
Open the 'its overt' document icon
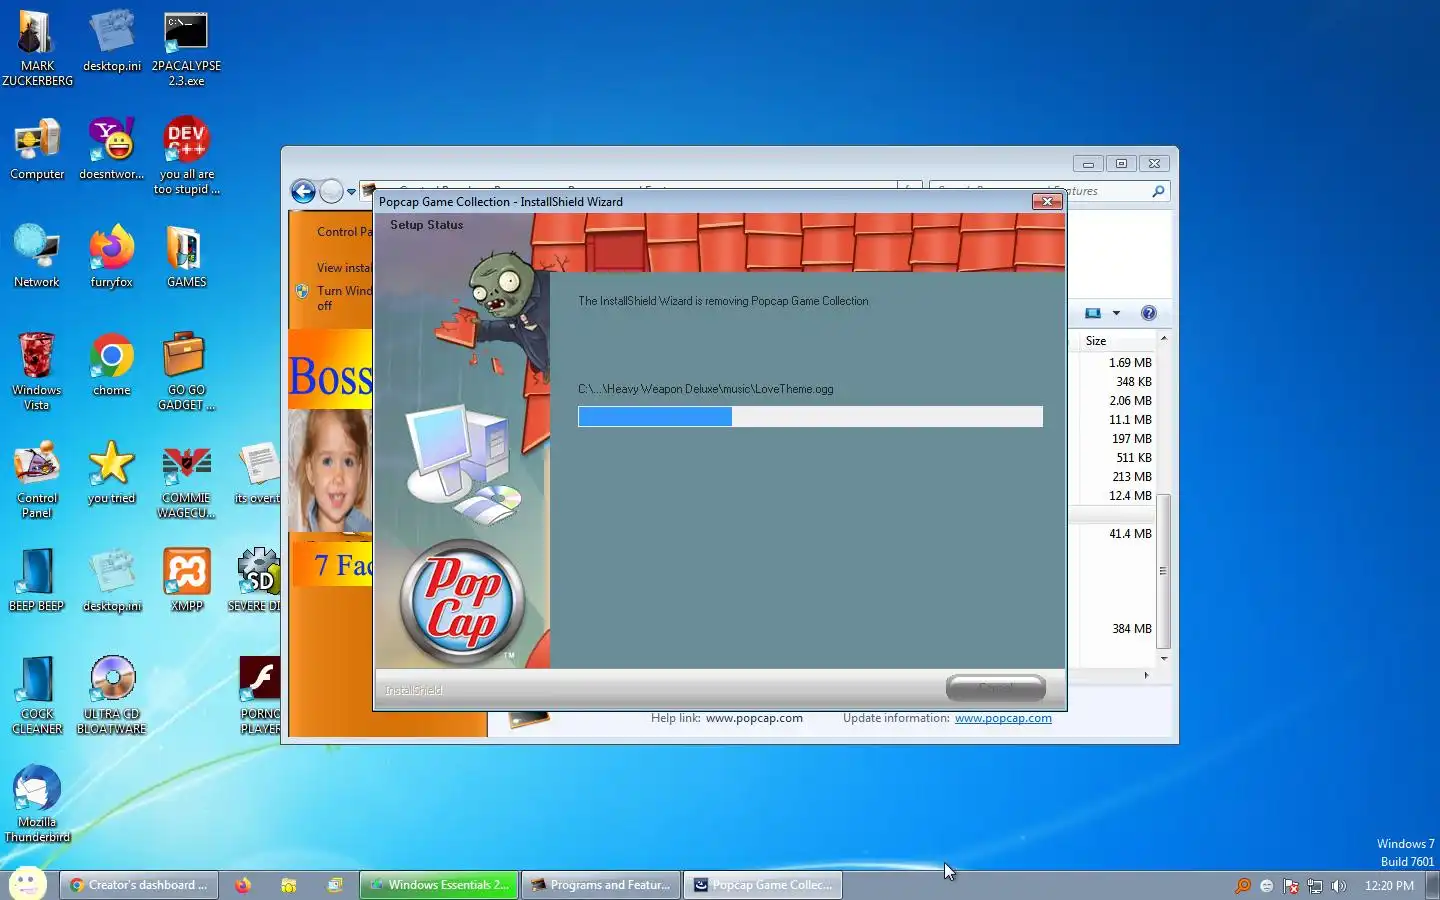point(258,473)
